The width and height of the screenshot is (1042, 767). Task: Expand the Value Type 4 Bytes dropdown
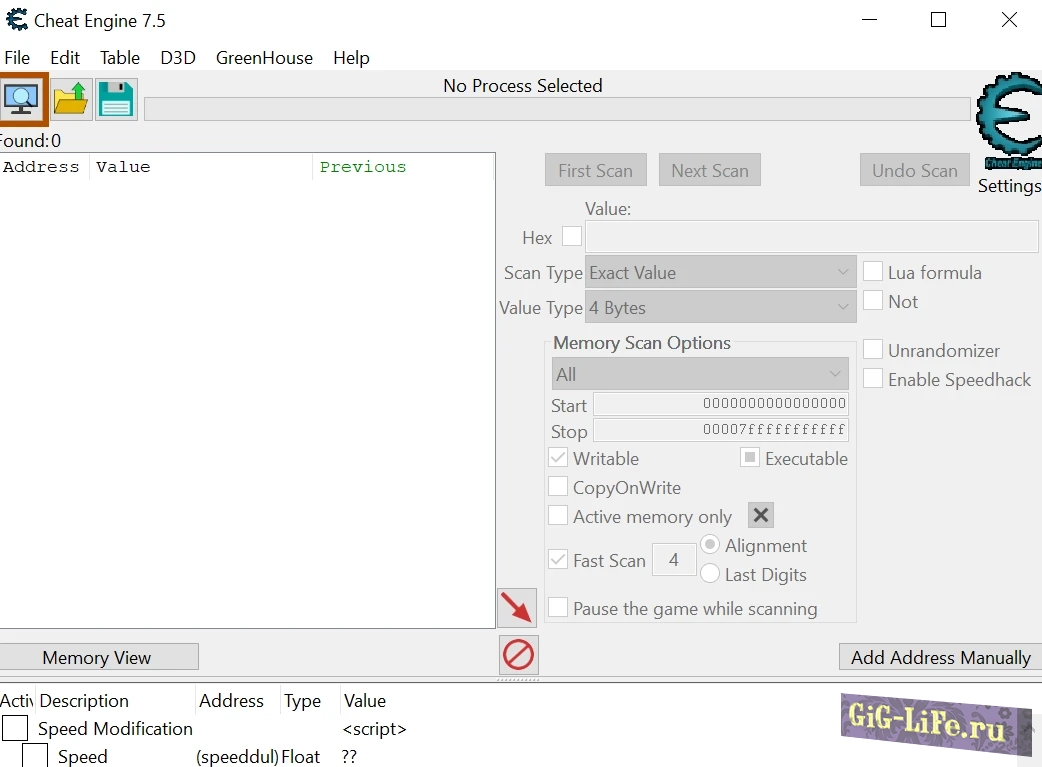(x=720, y=308)
